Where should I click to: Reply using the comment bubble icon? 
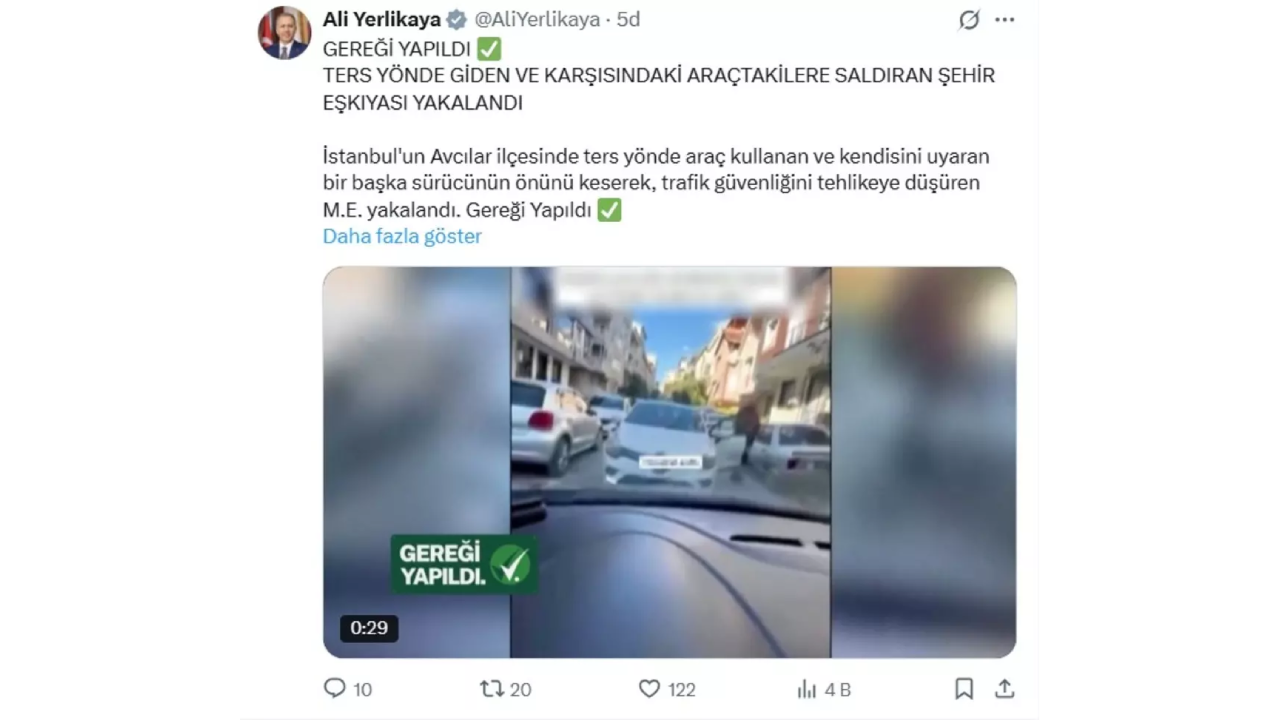coord(335,688)
